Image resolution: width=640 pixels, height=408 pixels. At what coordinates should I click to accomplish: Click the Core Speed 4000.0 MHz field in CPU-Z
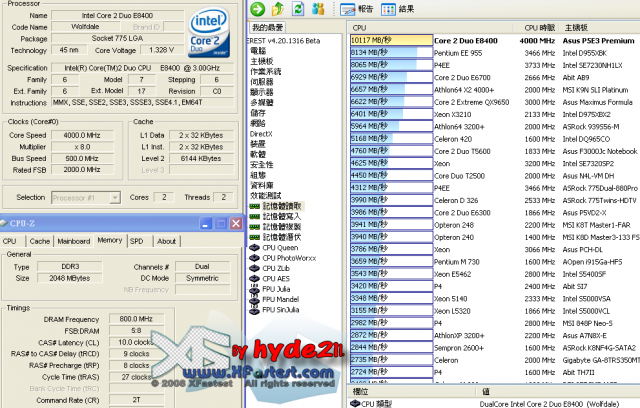(x=82, y=135)
